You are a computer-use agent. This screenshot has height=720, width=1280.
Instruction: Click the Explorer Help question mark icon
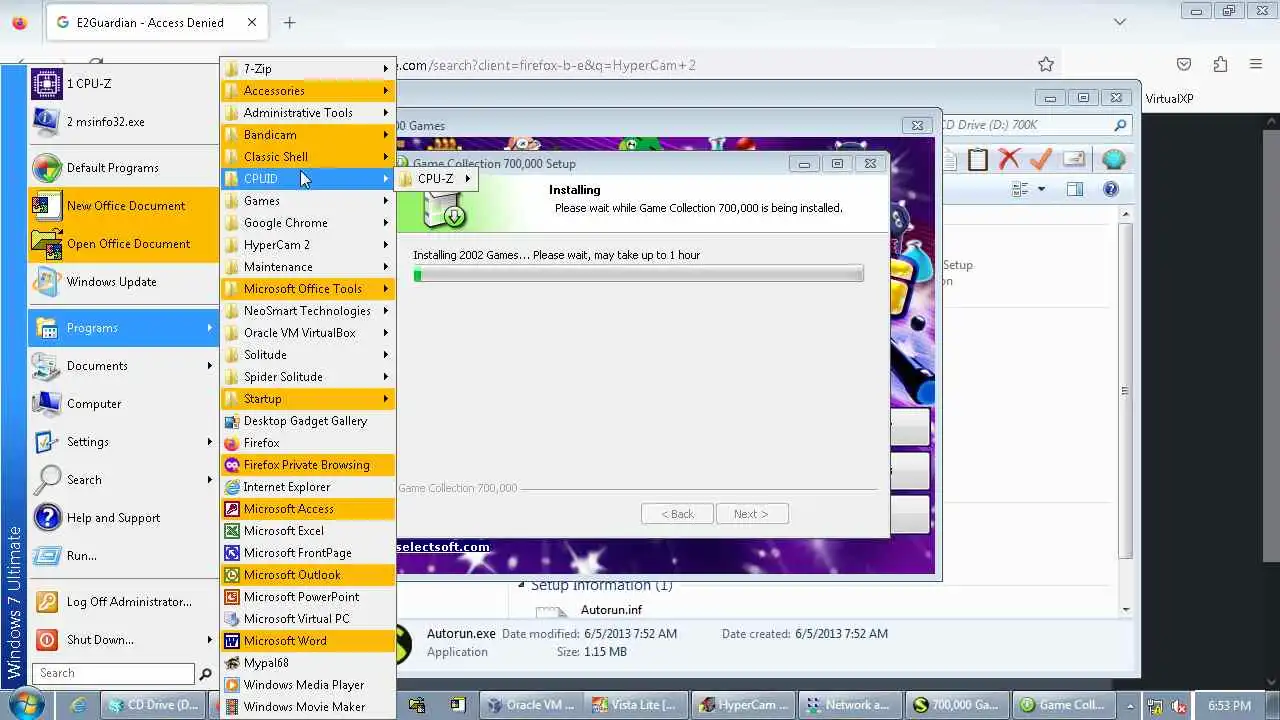point(1110,189)
